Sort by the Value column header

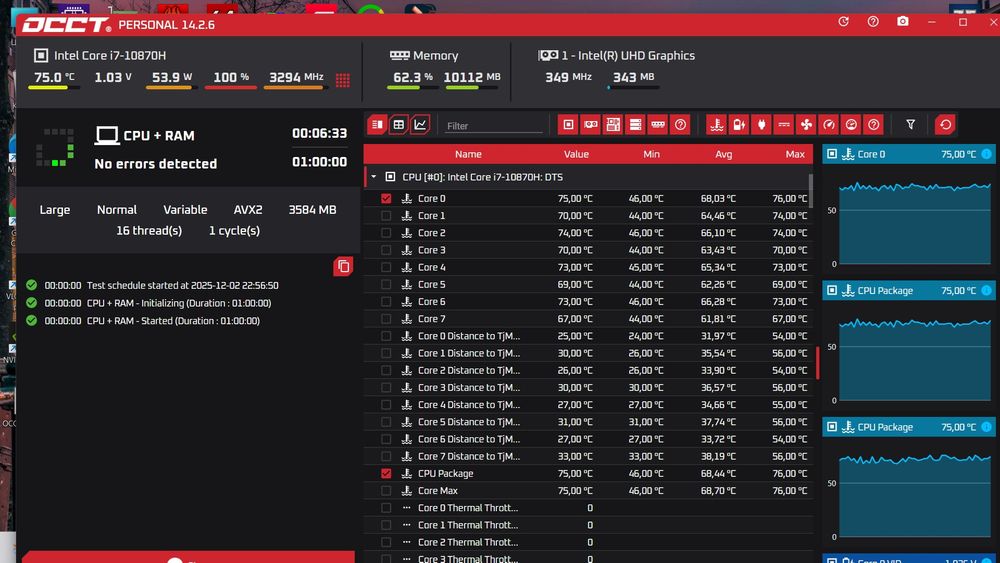[576, 154]
